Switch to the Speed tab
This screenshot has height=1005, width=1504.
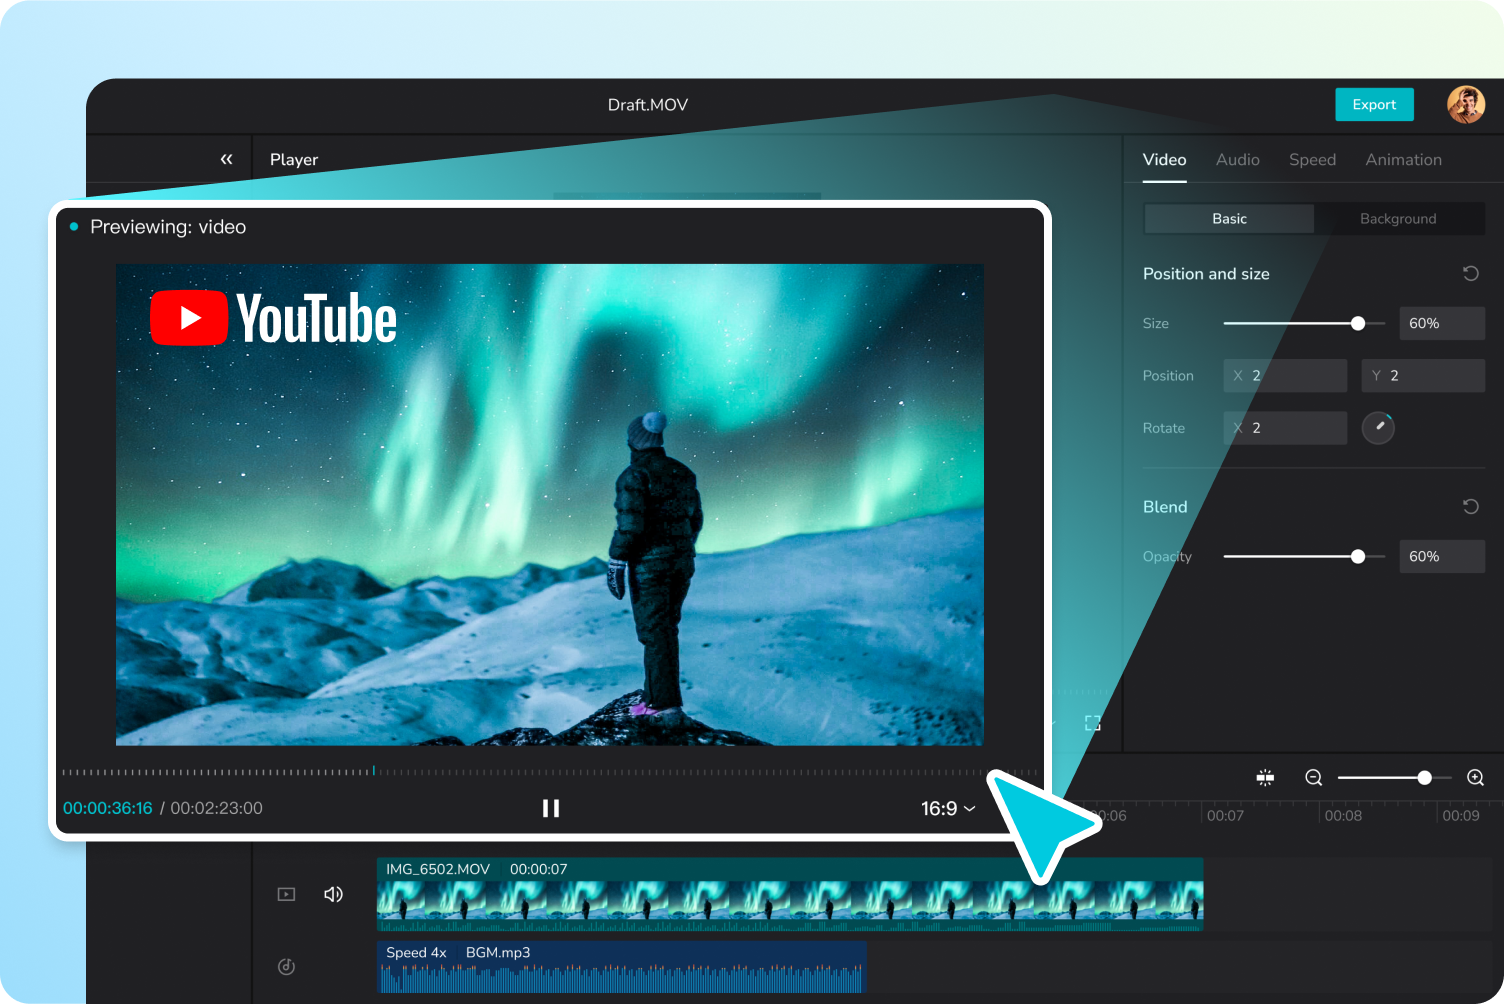tap(1312, 159)
